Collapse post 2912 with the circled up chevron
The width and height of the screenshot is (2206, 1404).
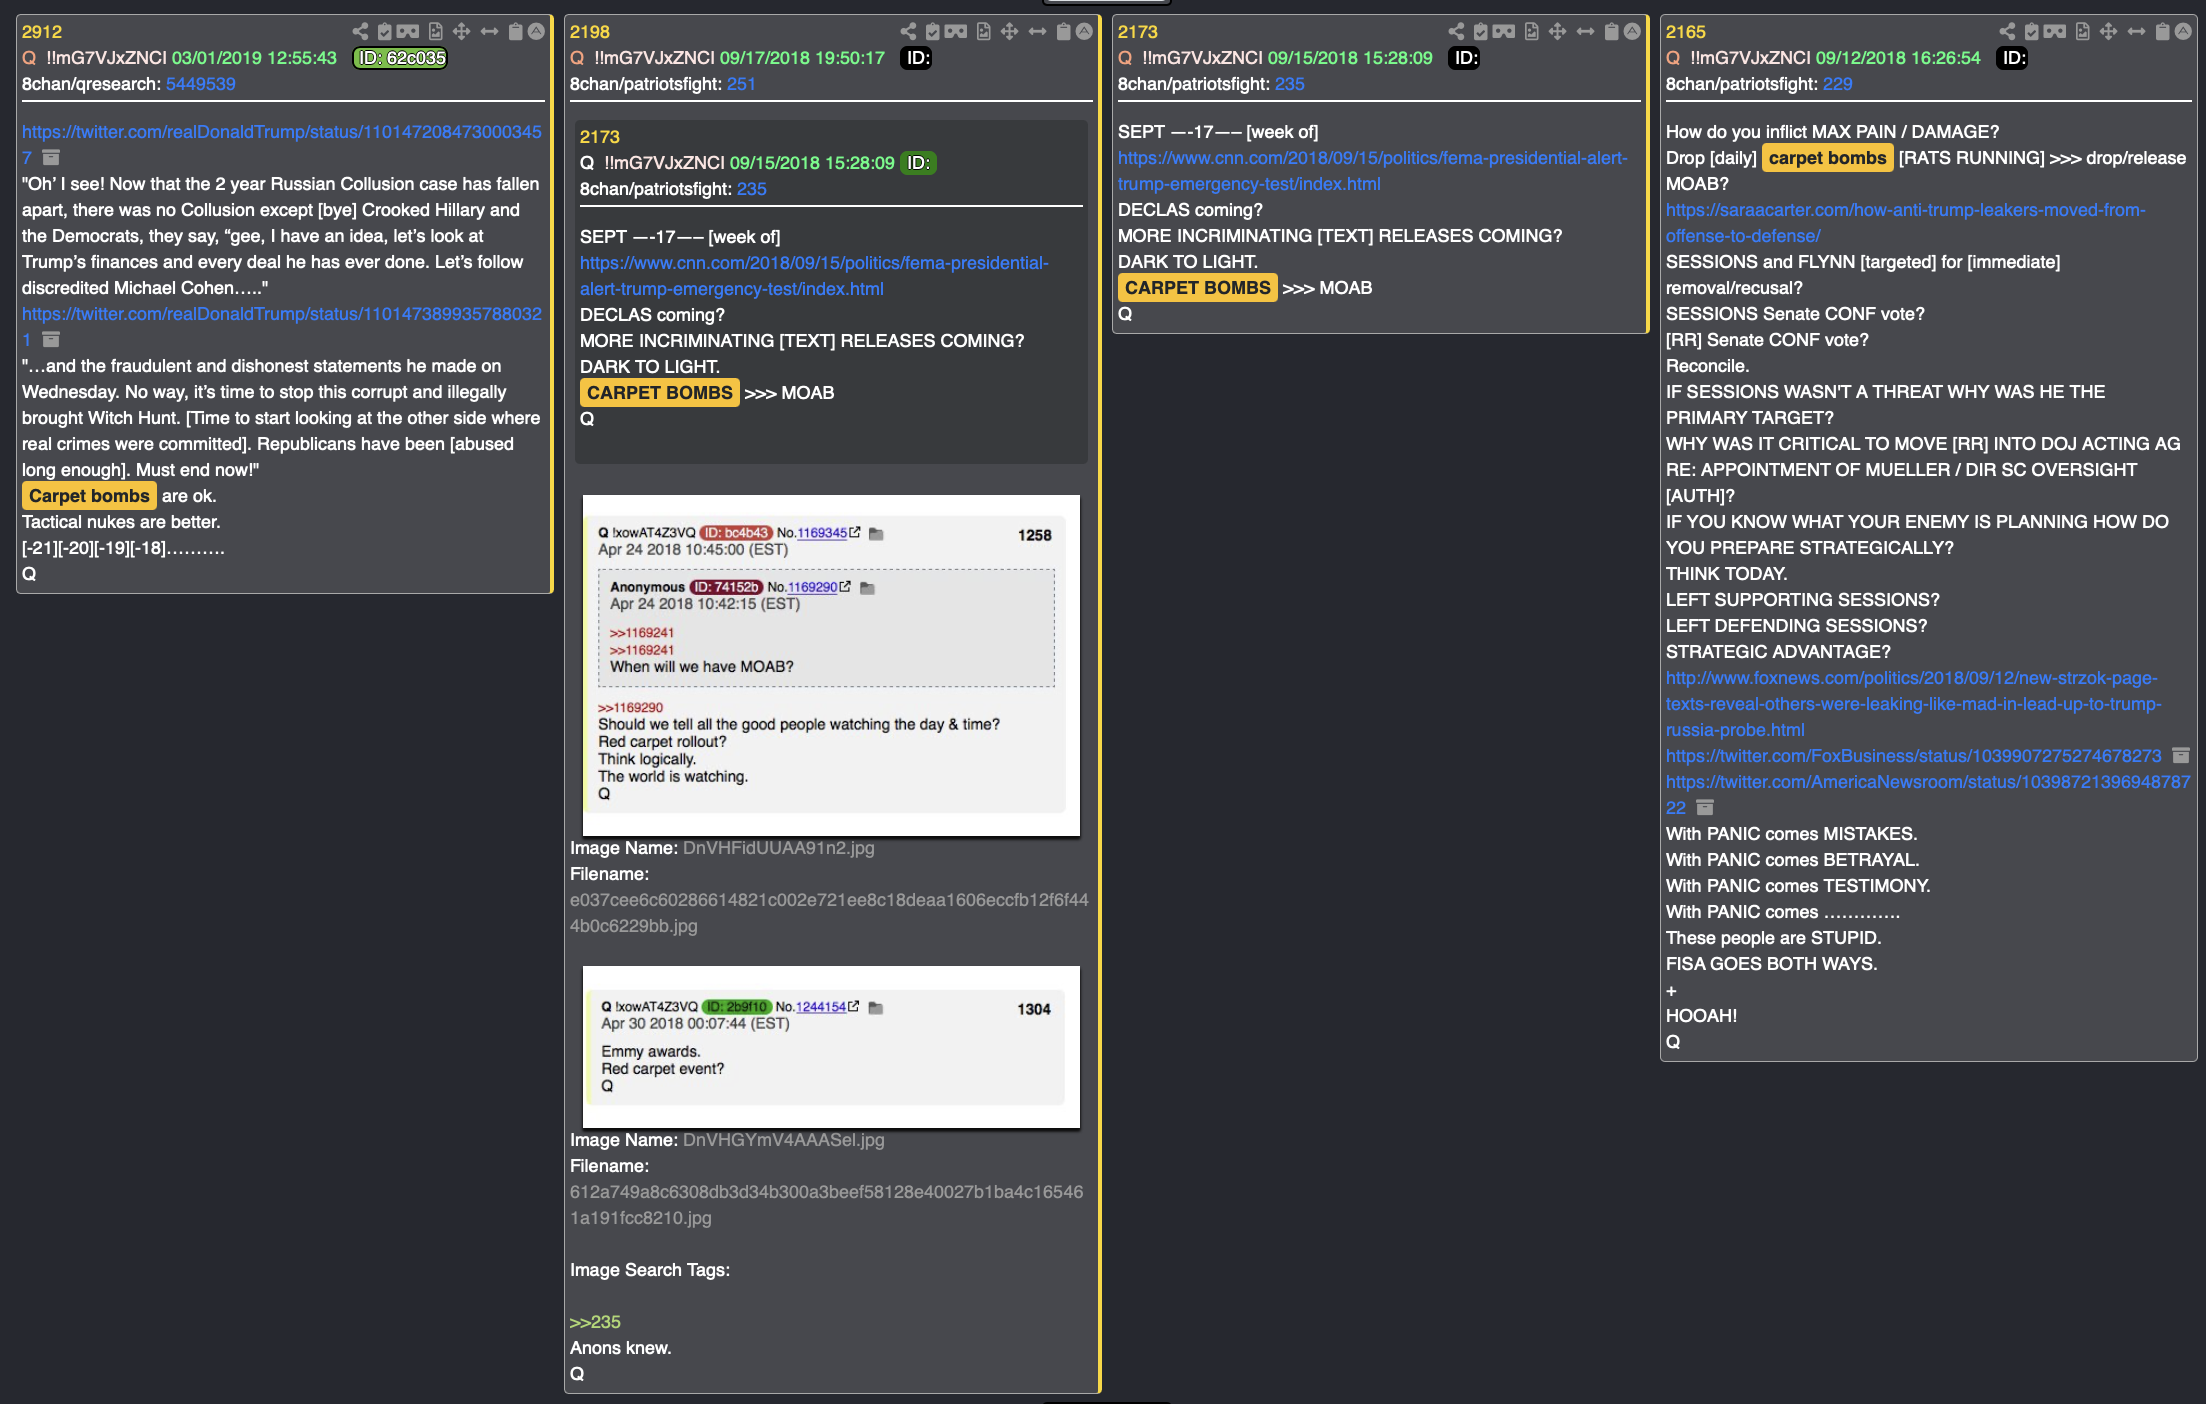point(536,32)
